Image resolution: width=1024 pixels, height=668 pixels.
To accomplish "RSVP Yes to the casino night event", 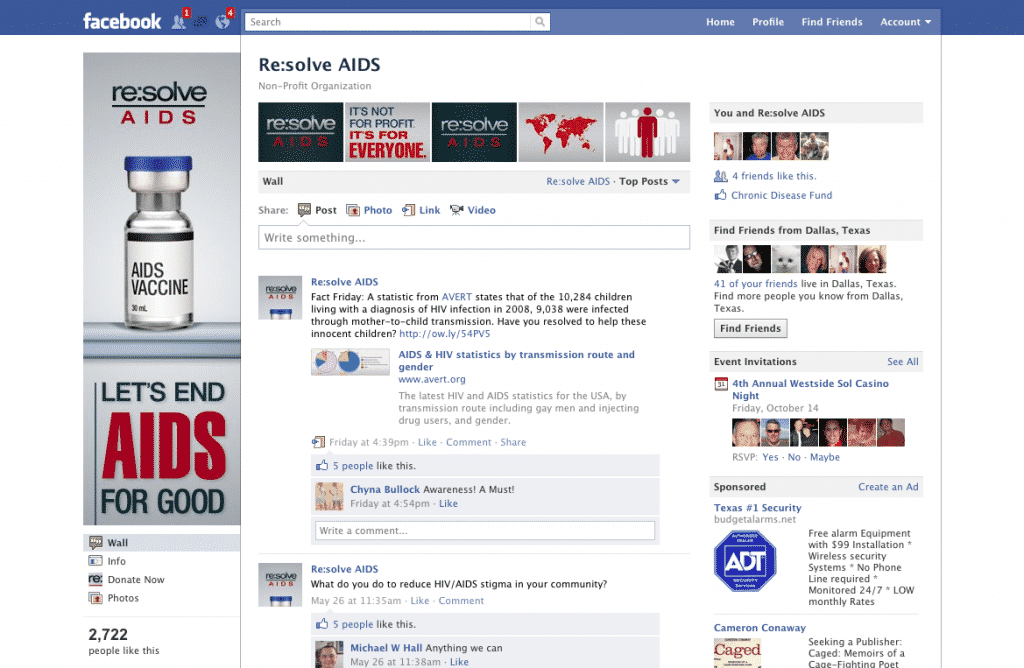I will point(770,457).
